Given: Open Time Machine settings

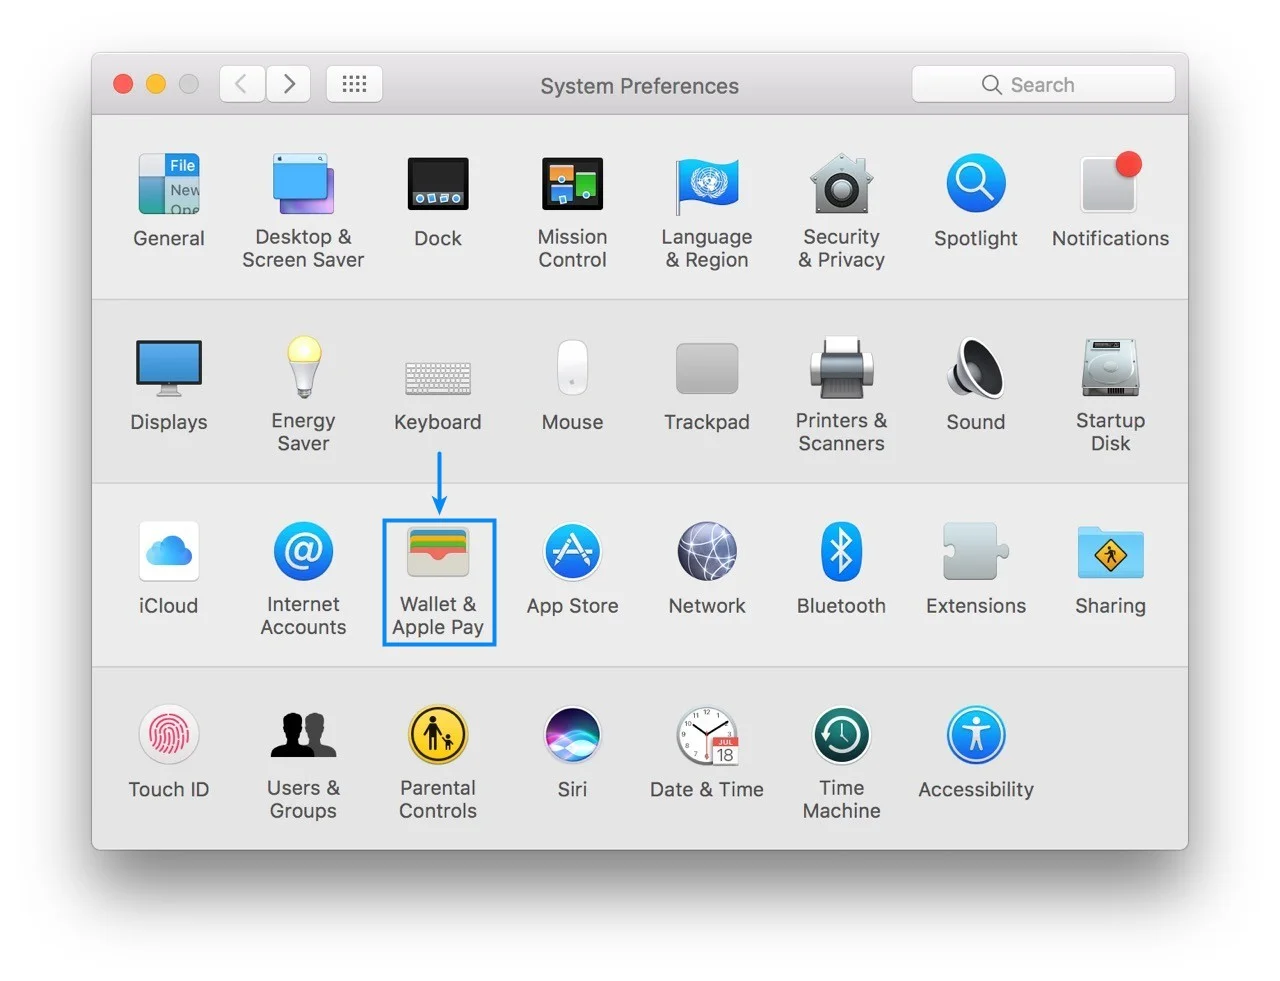Looking at the screenshot, I should coord(841,736).
